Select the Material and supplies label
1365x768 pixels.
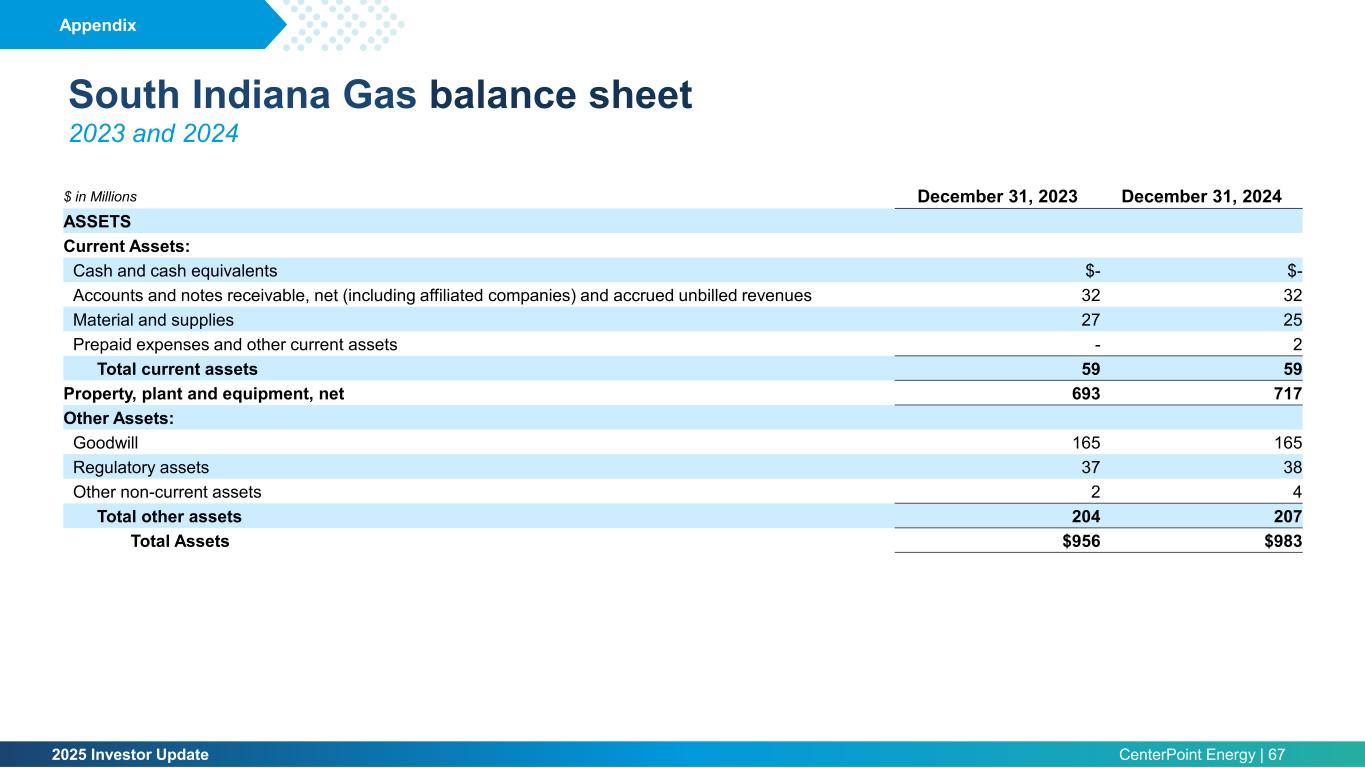(x=153, y=320)
